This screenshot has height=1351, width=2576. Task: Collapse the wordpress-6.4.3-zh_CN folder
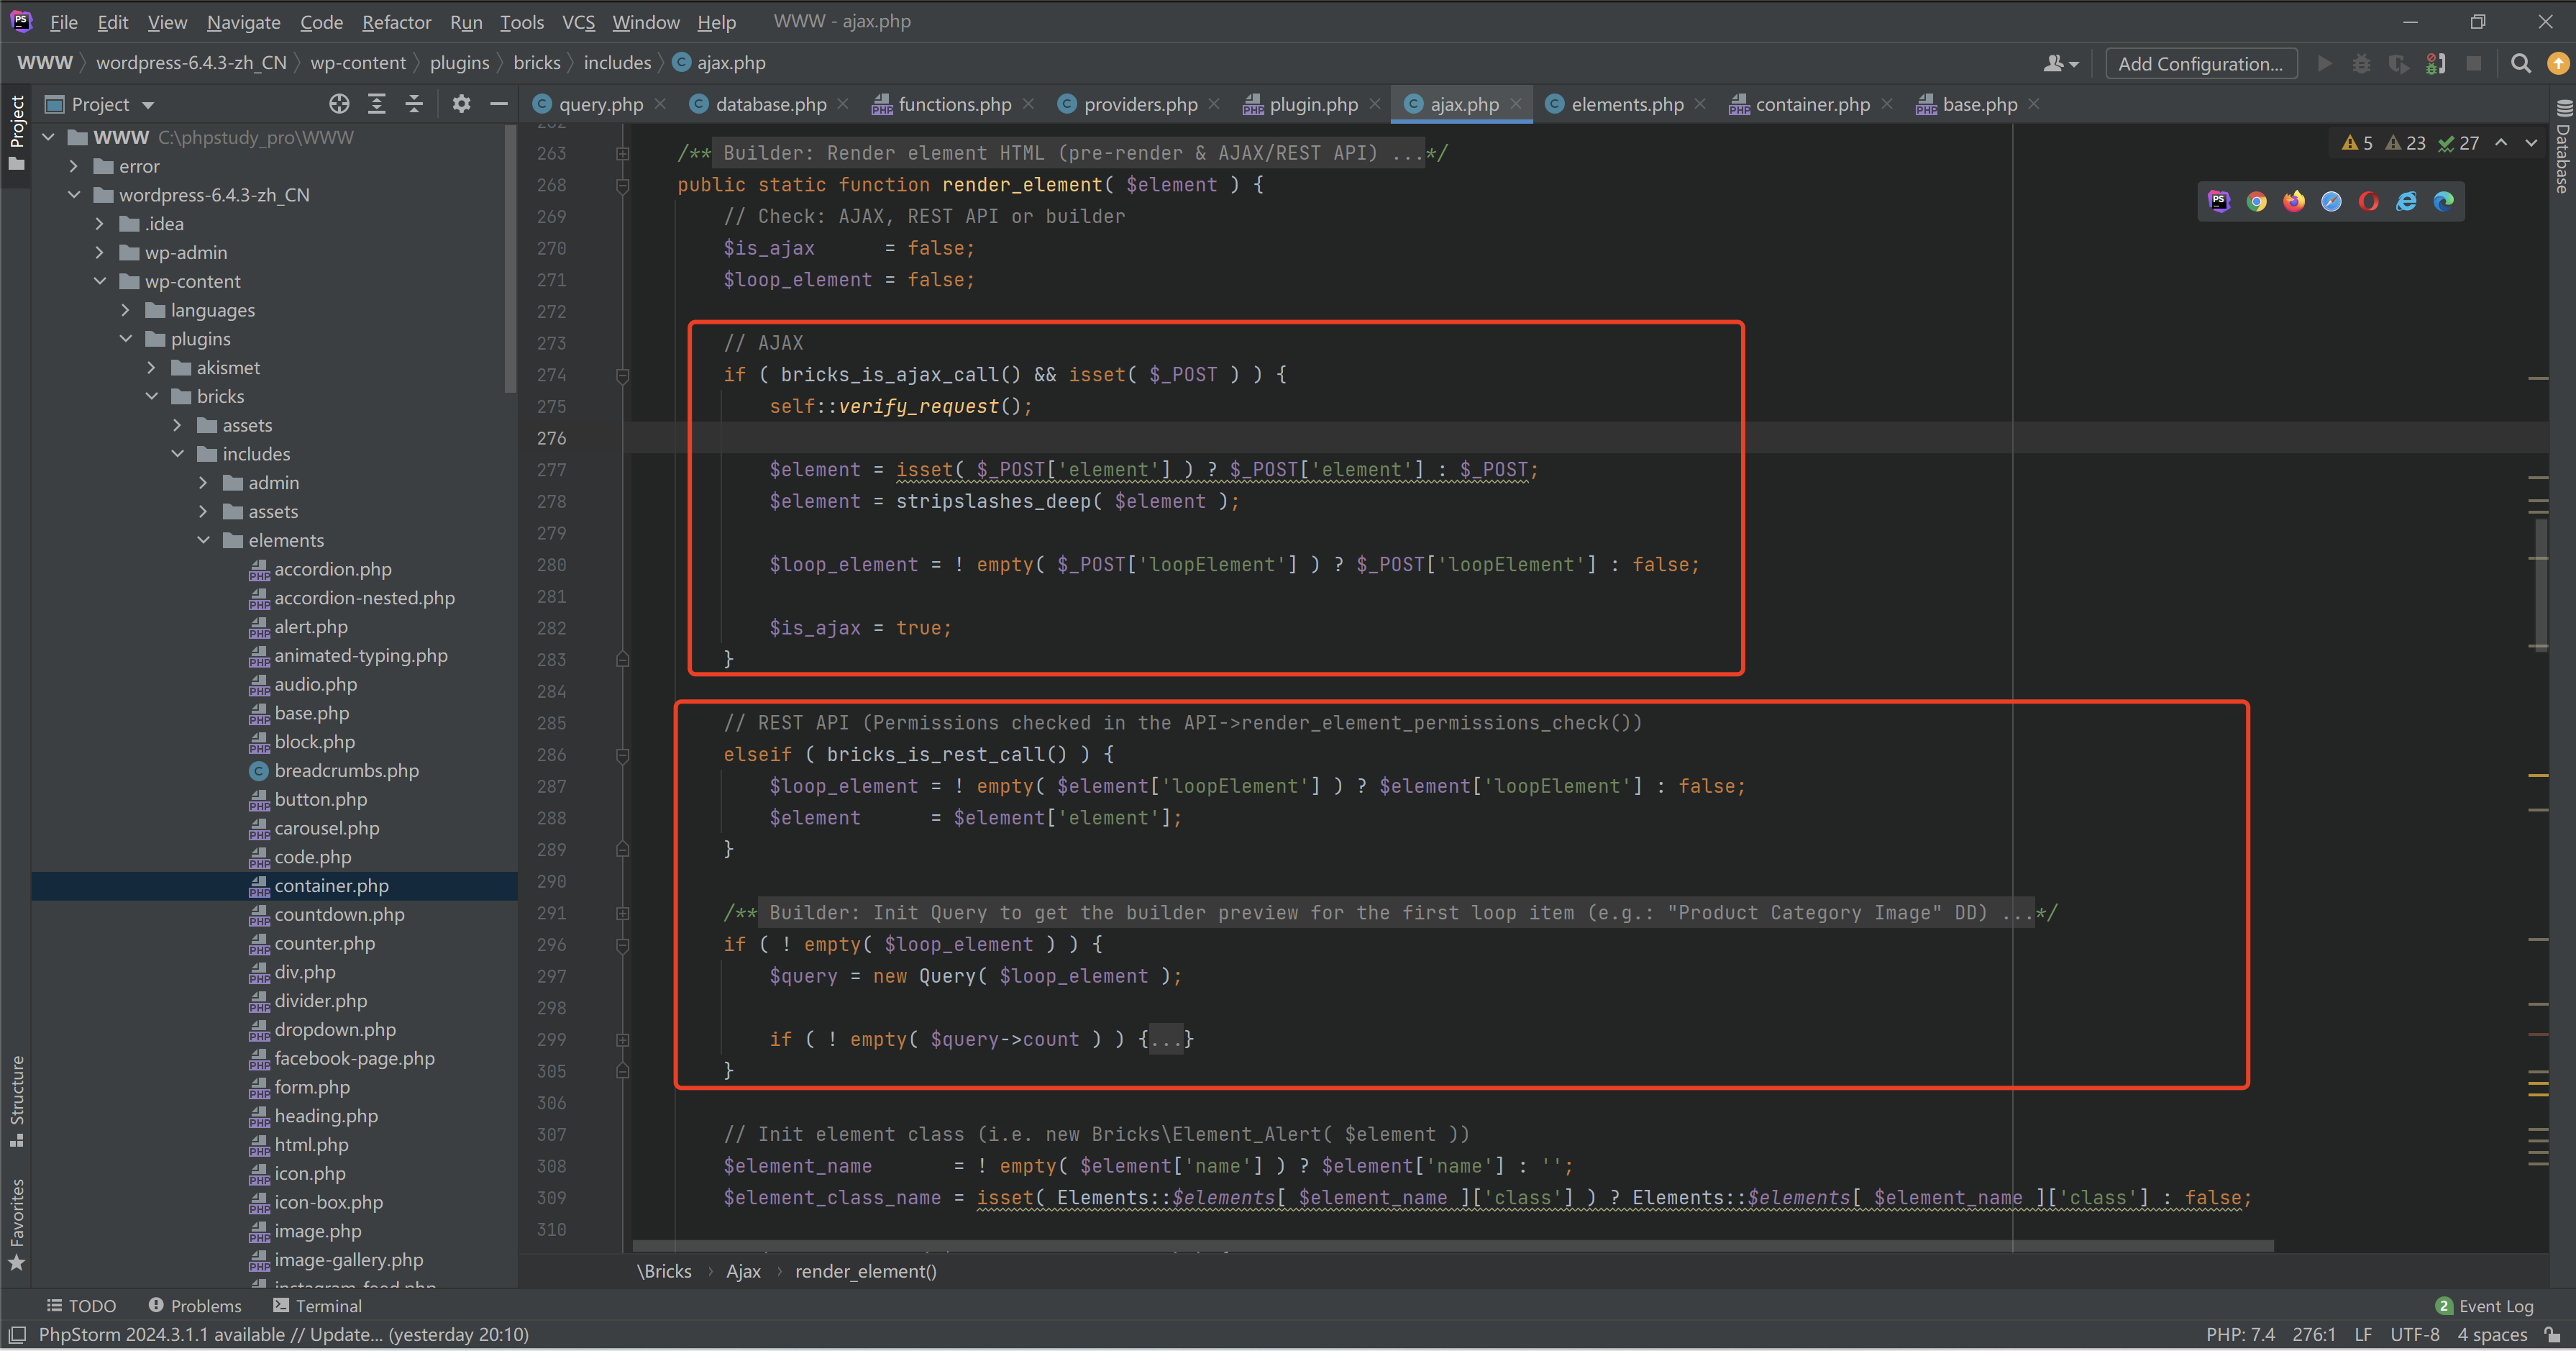(74, 195)
